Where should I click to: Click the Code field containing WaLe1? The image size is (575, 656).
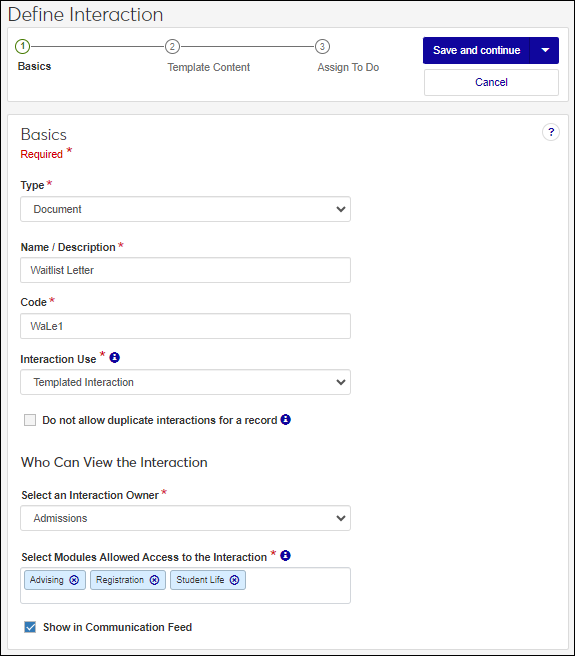185,326
